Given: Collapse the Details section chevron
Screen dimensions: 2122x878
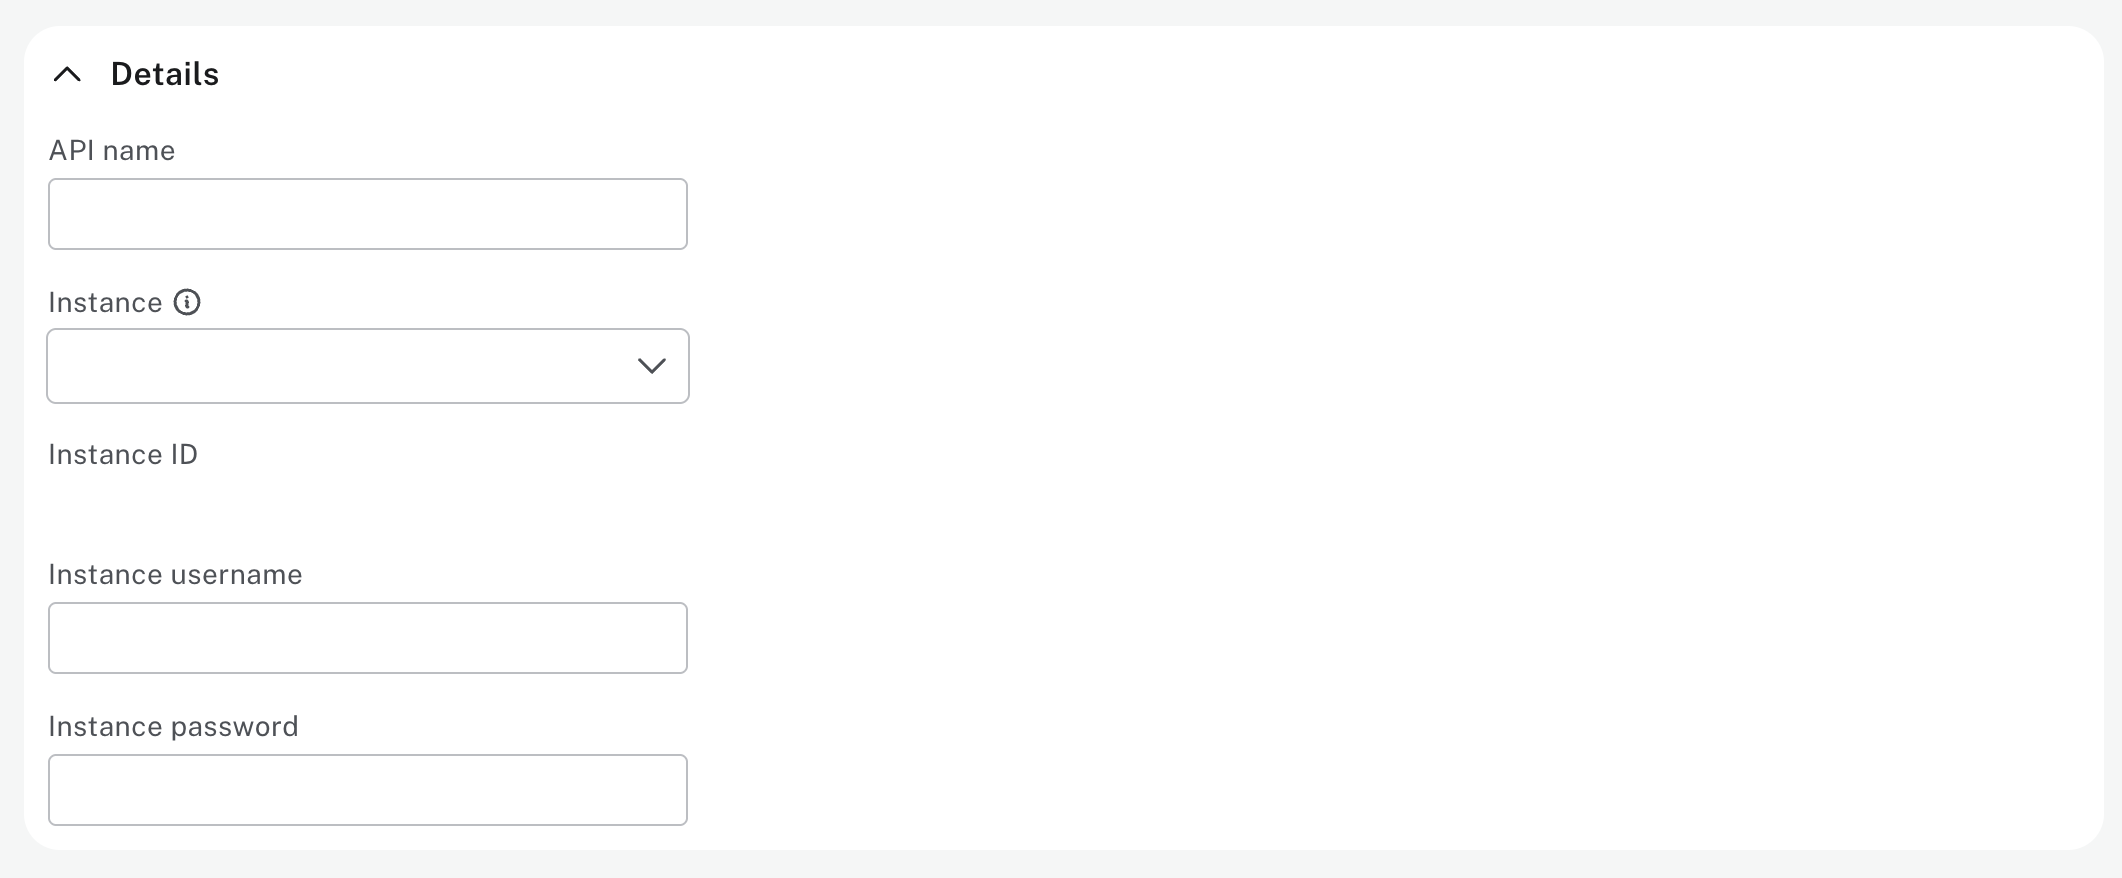Looking at the screenshot, I should coord(67,74).
